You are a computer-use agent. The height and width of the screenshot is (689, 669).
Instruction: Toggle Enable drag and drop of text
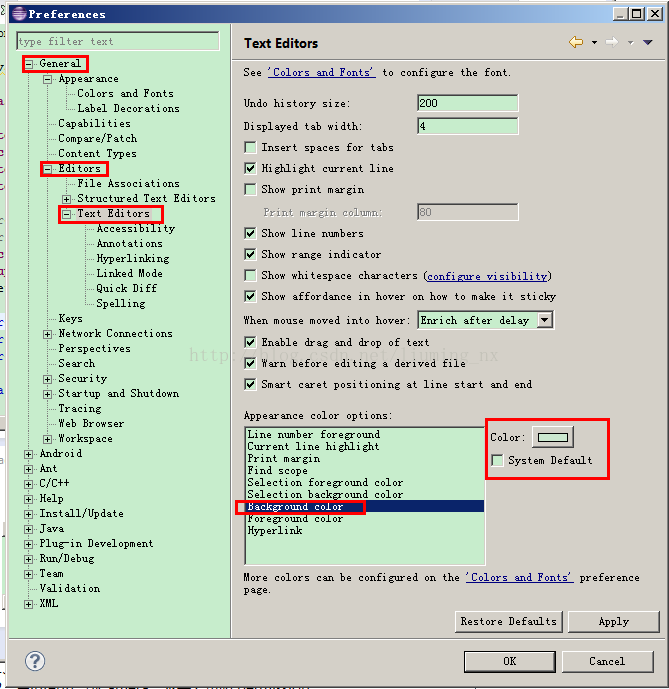click(x=250, y=342)
